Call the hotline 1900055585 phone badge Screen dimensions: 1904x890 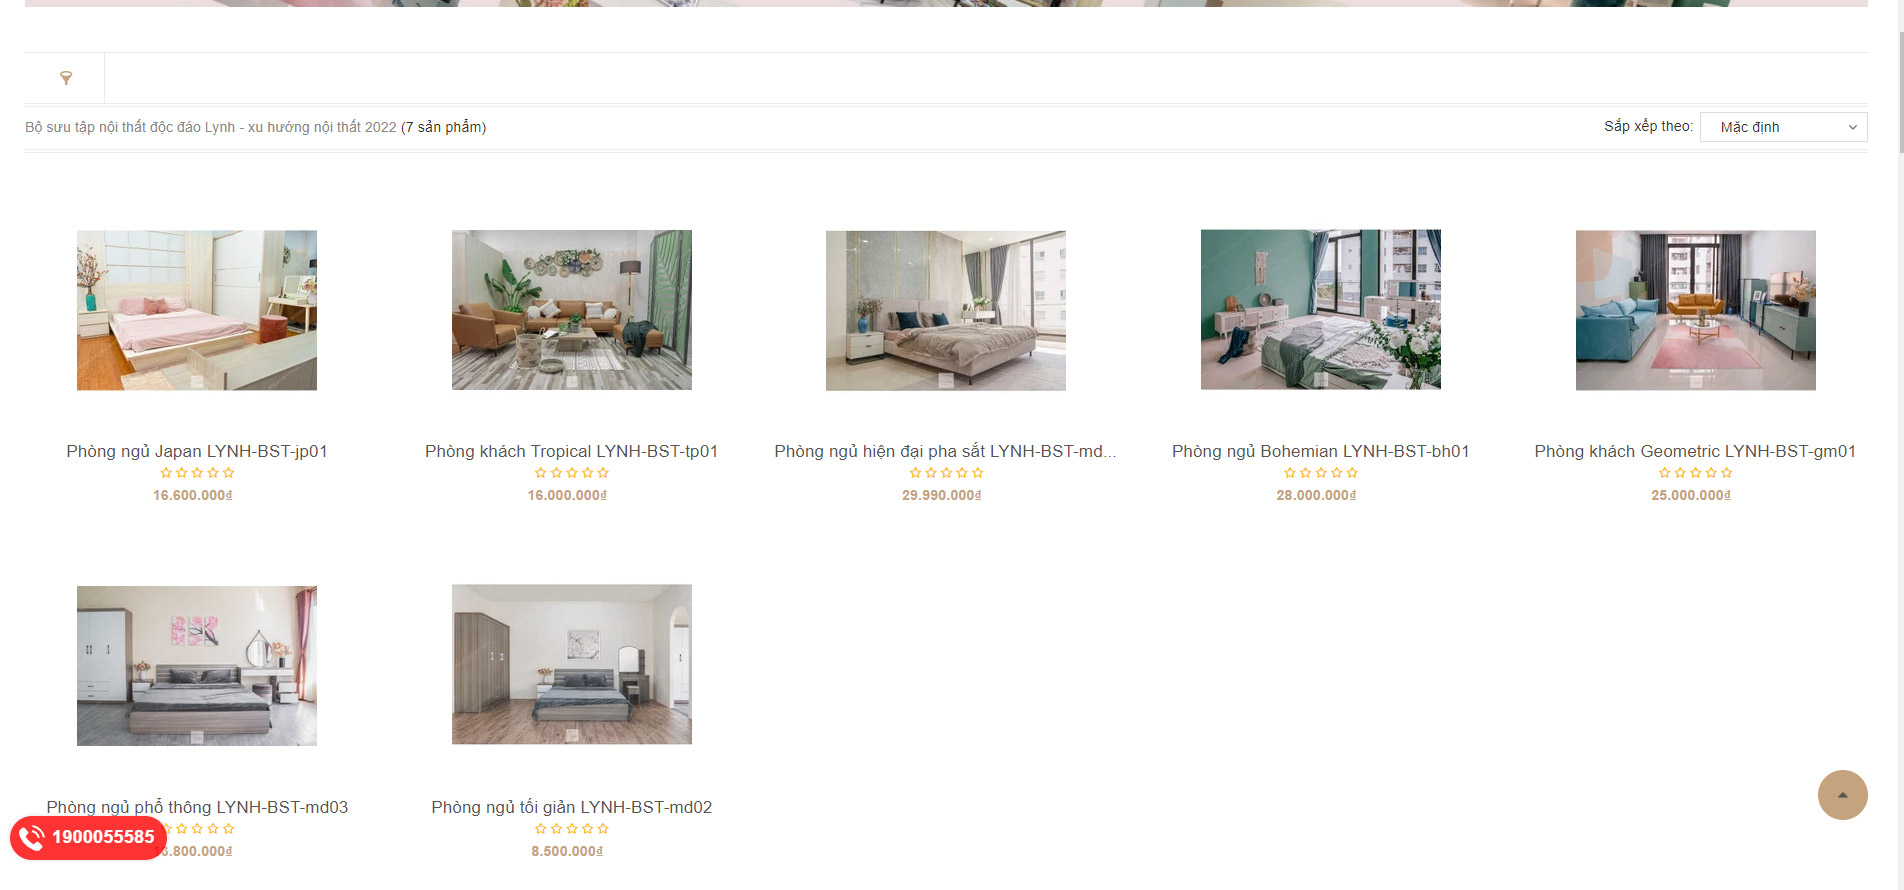88,837
